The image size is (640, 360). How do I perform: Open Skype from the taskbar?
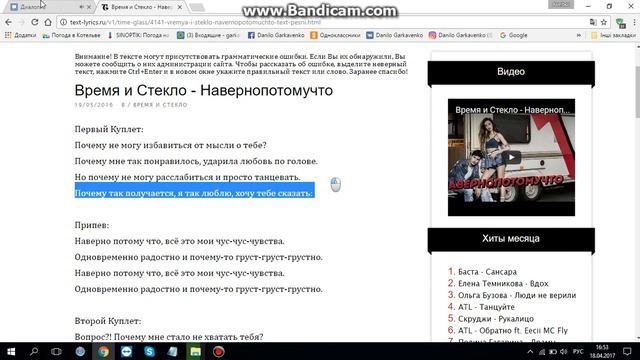(149, 351)
